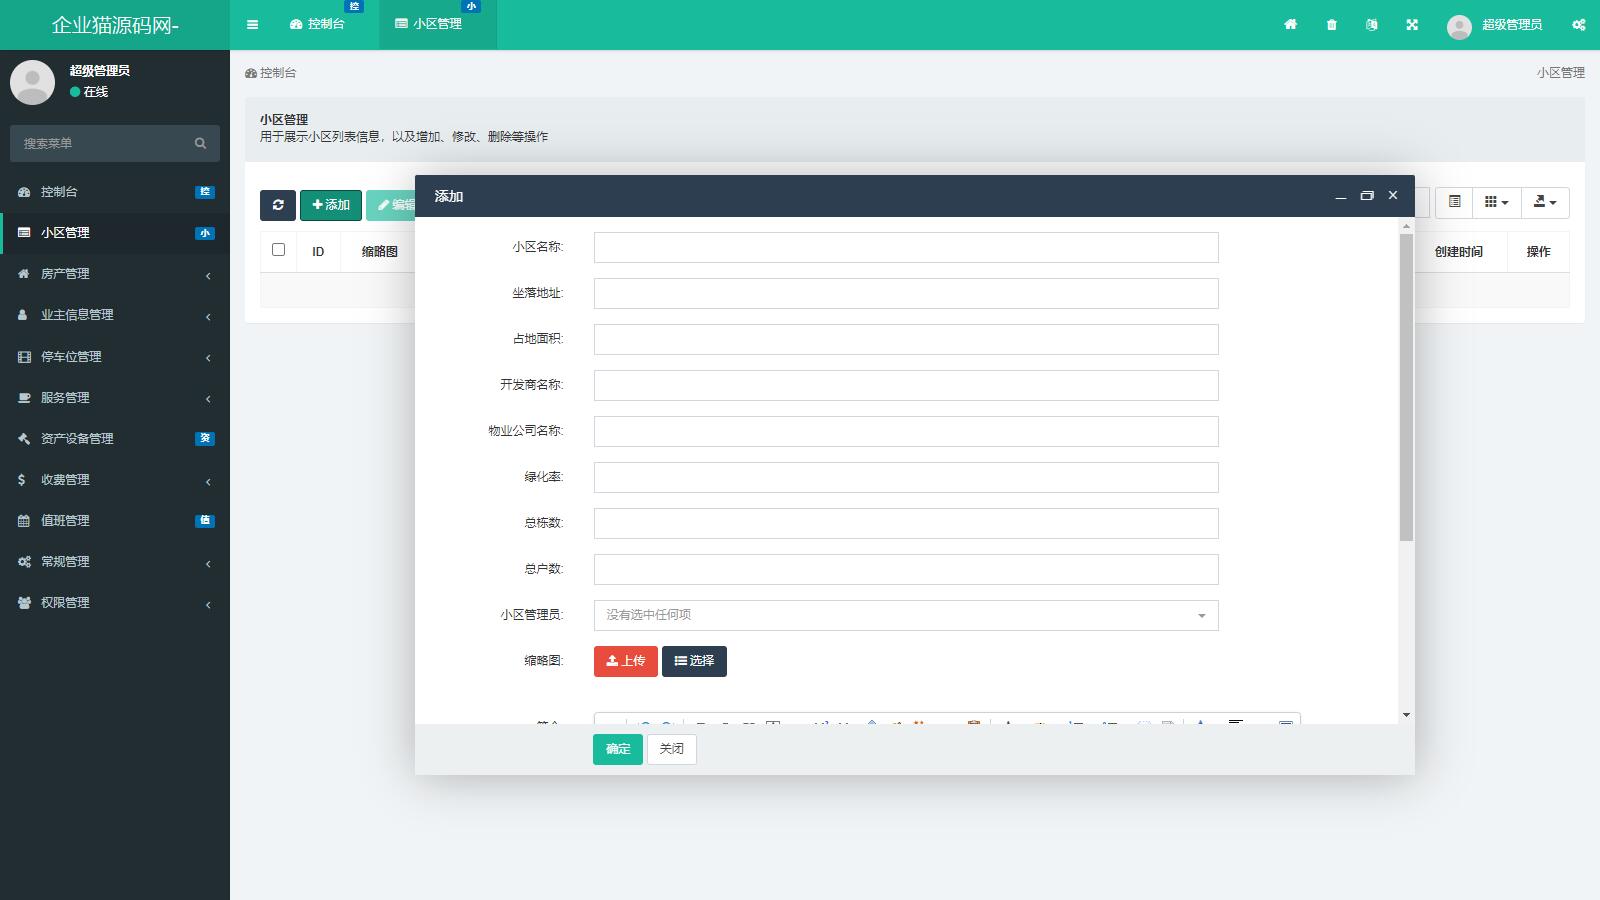Open 值班管理 in the sidebar
Screen dimensions: 1600x900
[115, 521]
